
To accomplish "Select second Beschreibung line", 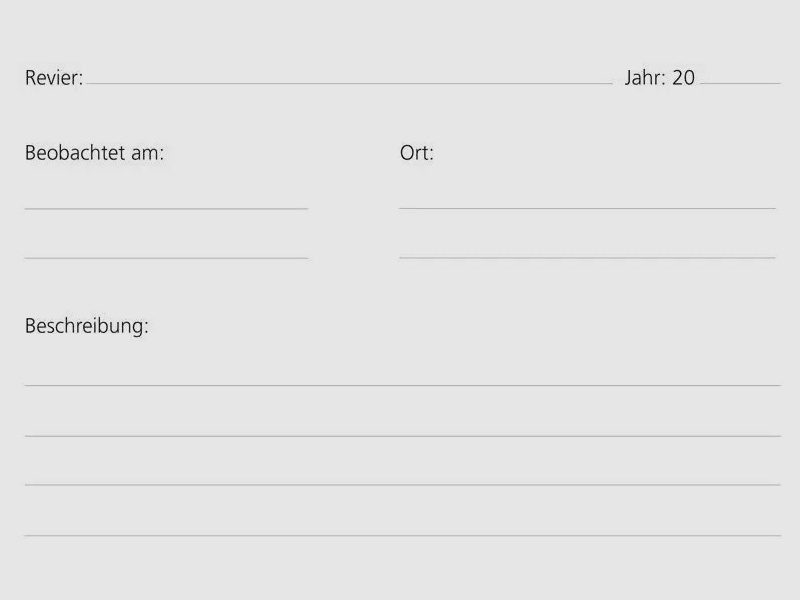I will 402,435.
